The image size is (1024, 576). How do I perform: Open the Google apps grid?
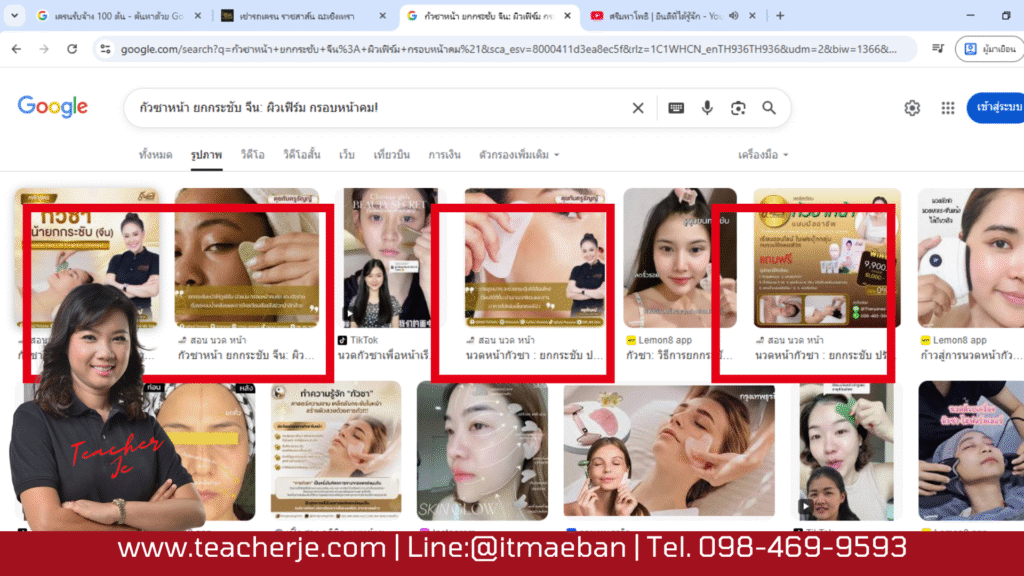[948, 107]
